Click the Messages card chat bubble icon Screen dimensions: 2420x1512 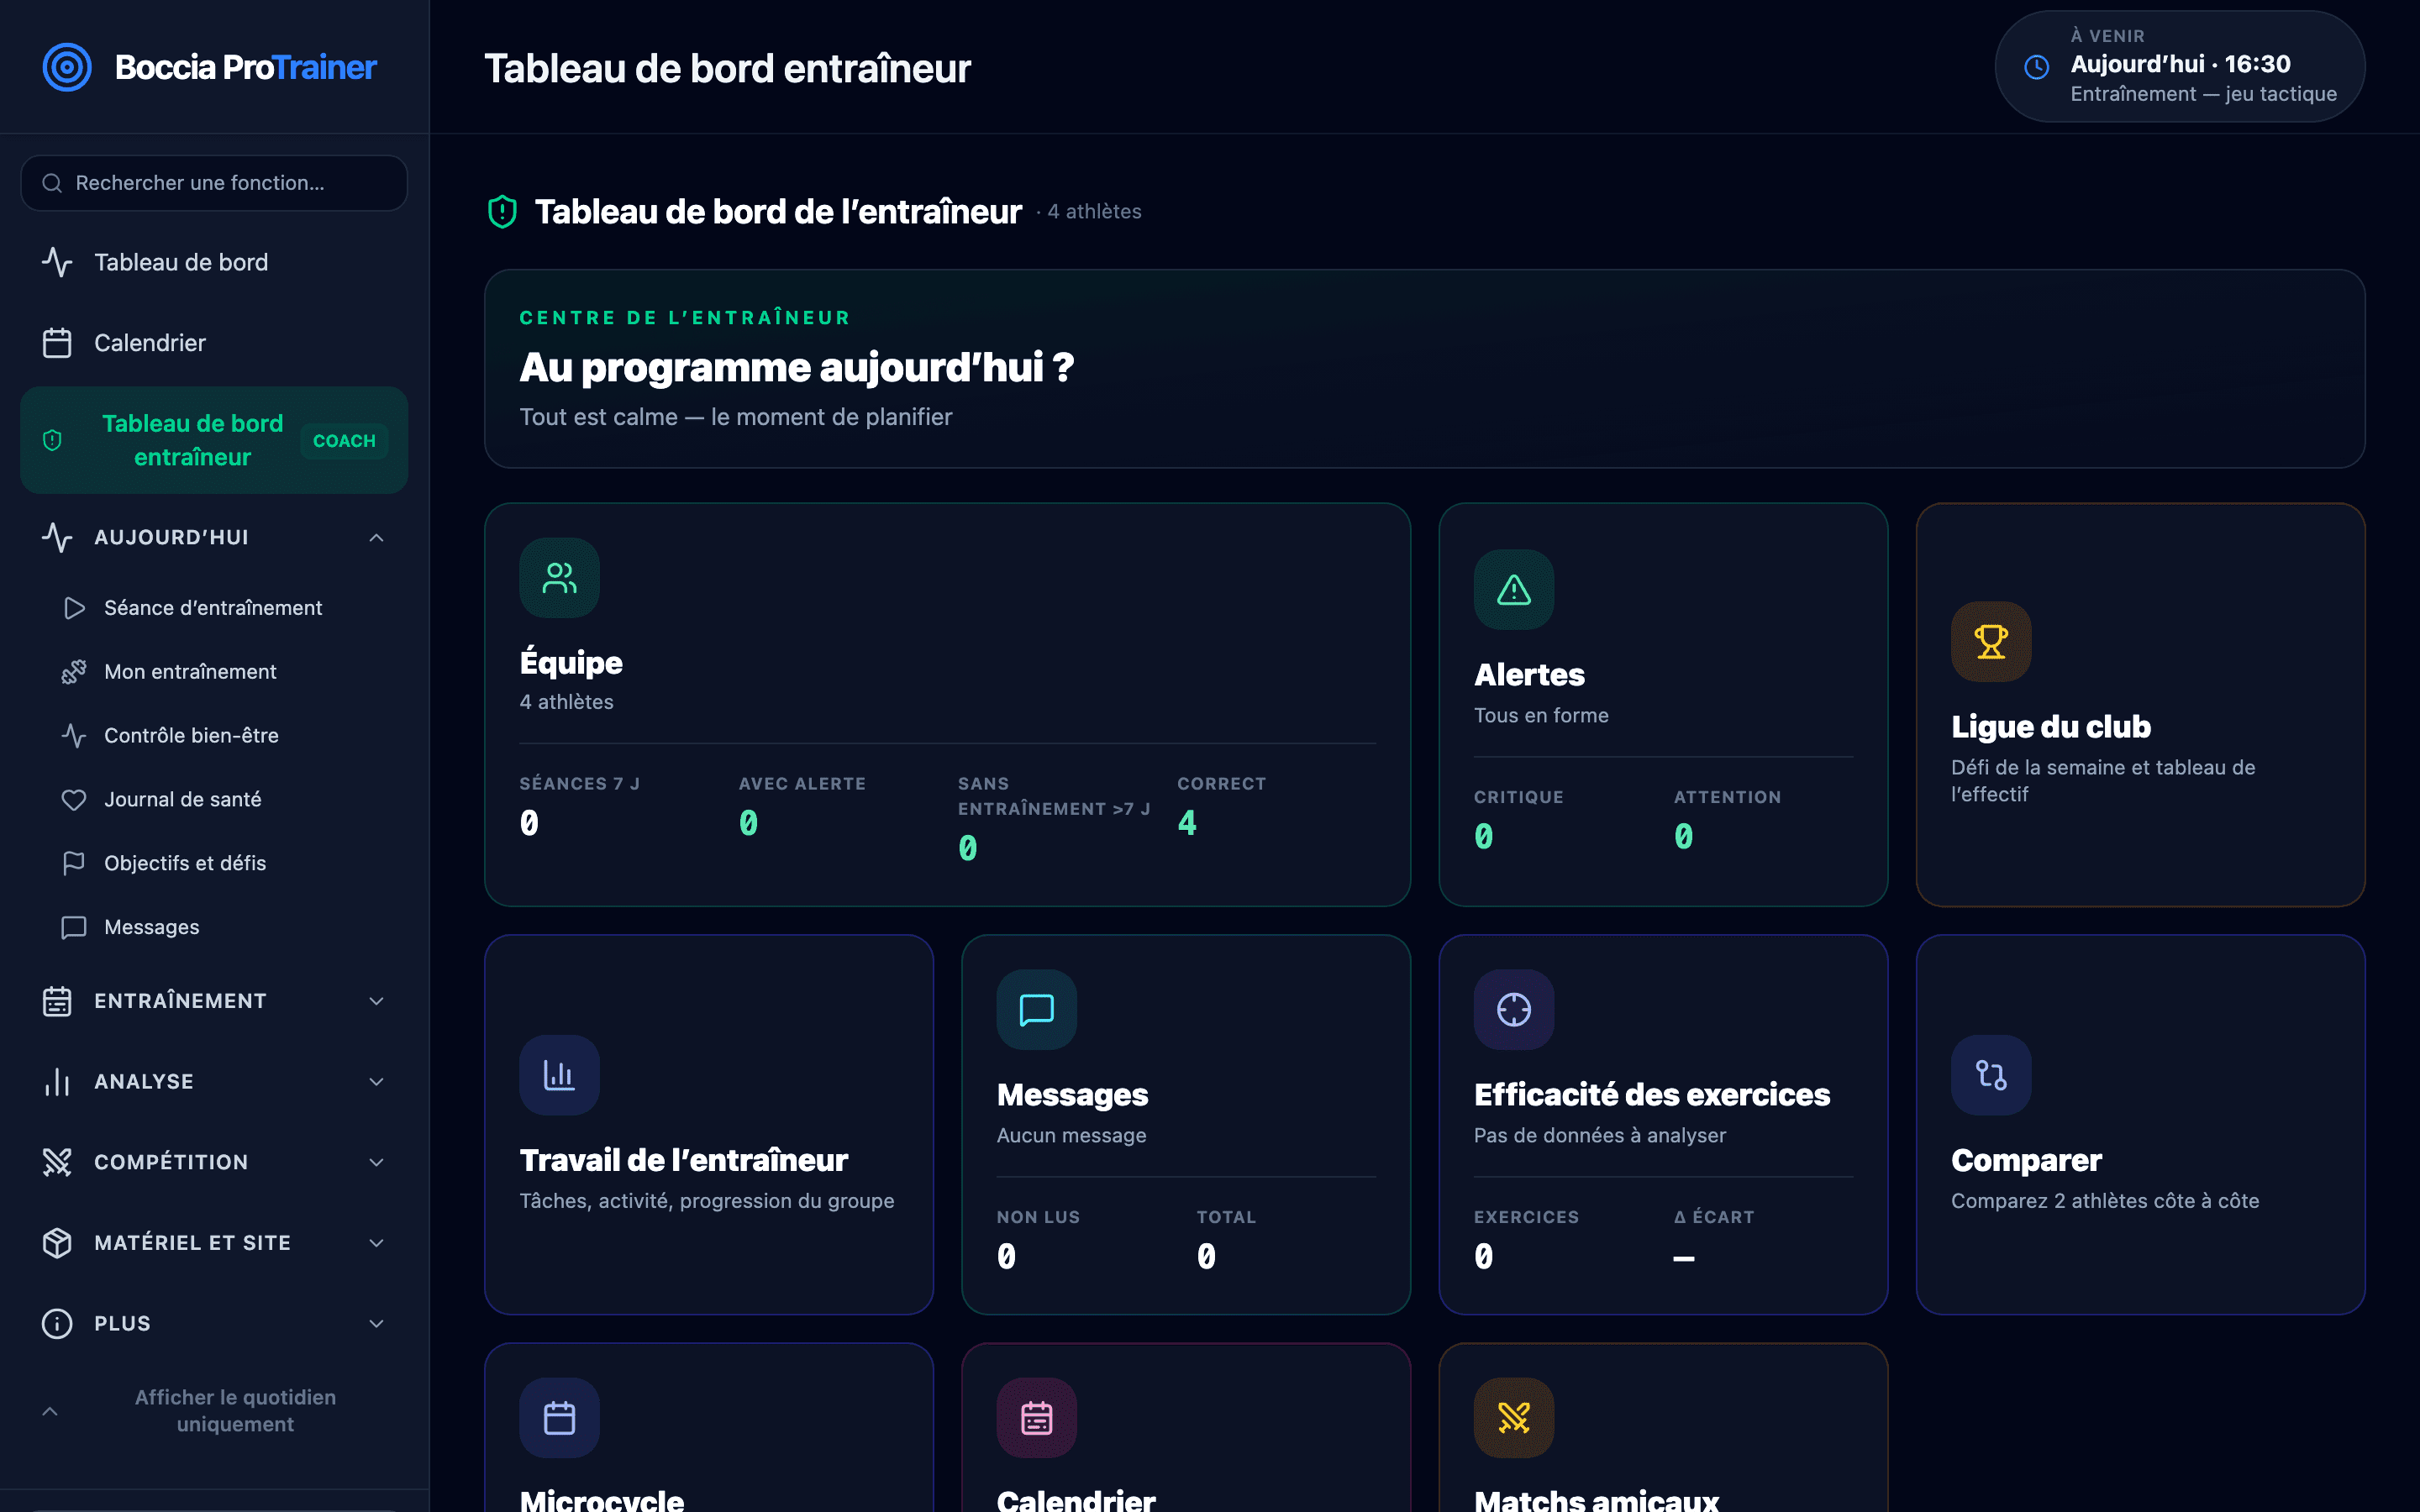(x=1036, y=1010)
